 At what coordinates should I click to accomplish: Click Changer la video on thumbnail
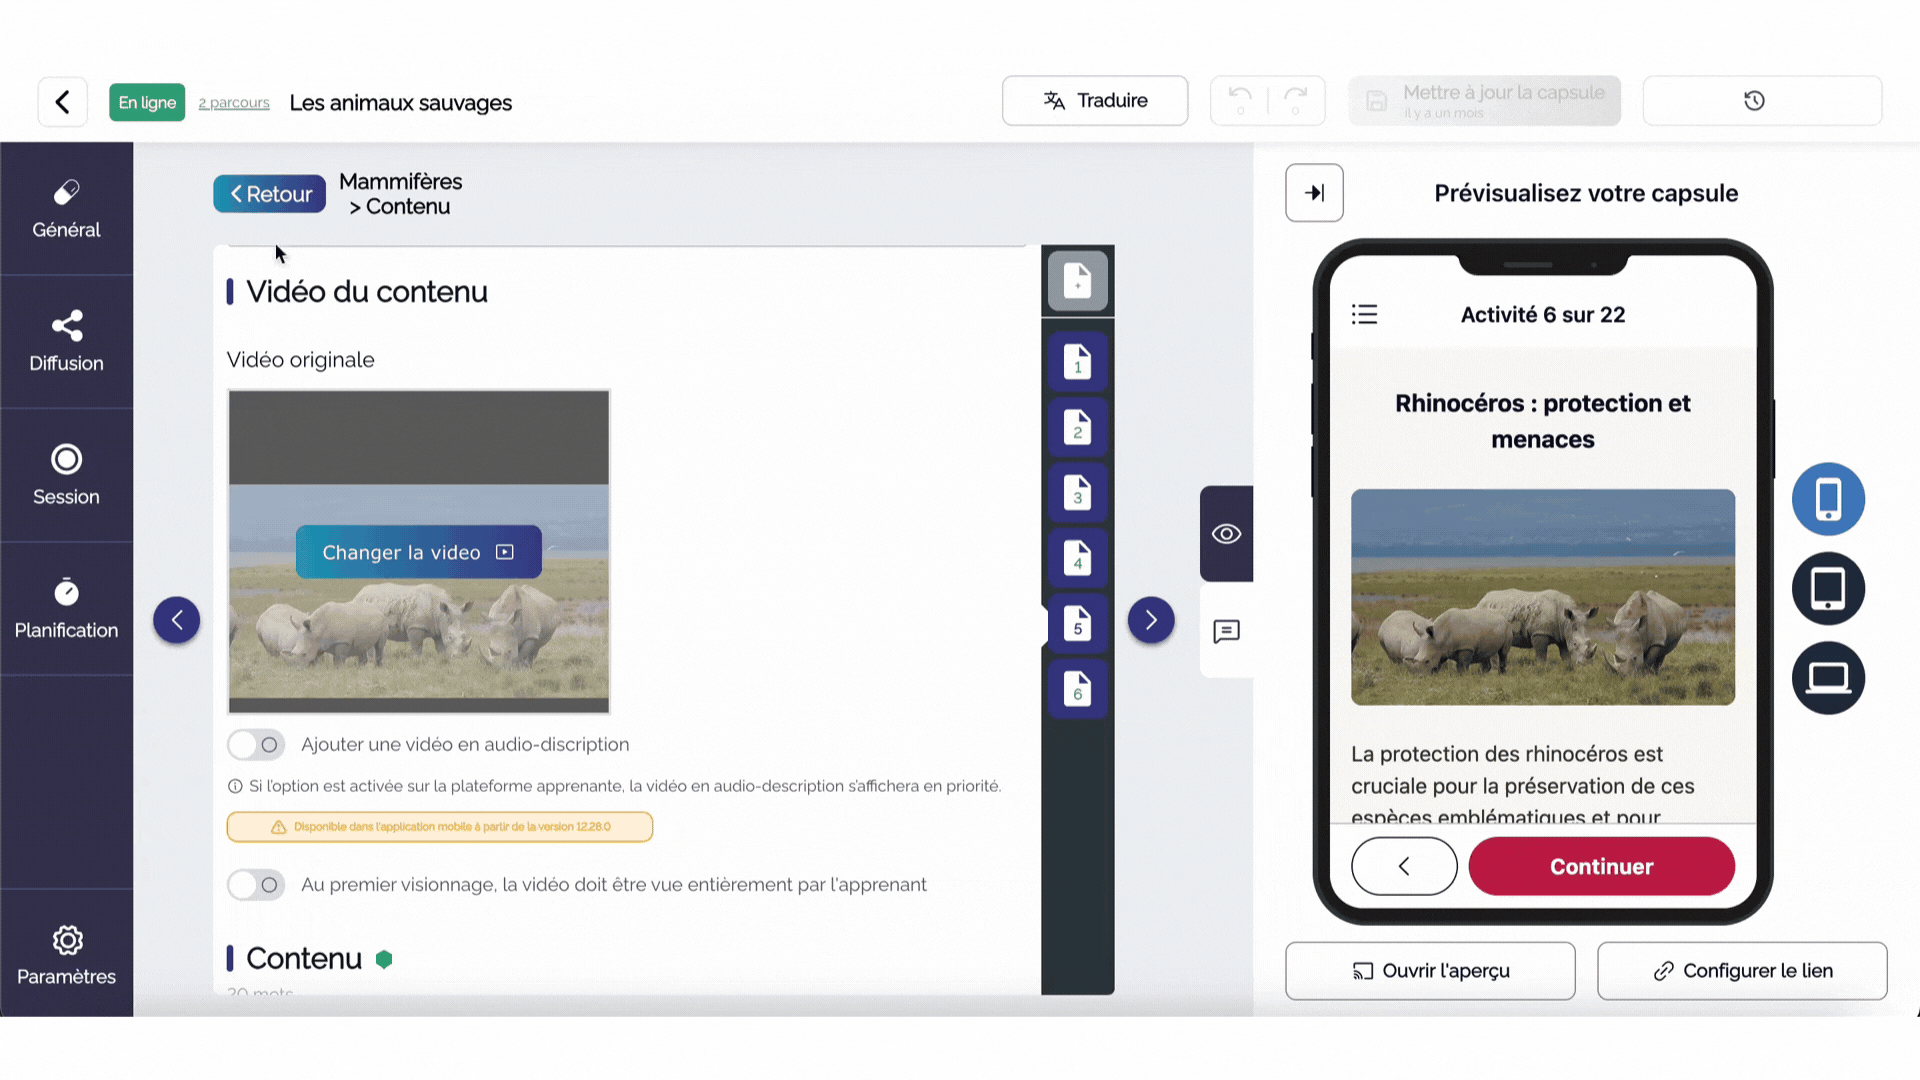point(418,552)
